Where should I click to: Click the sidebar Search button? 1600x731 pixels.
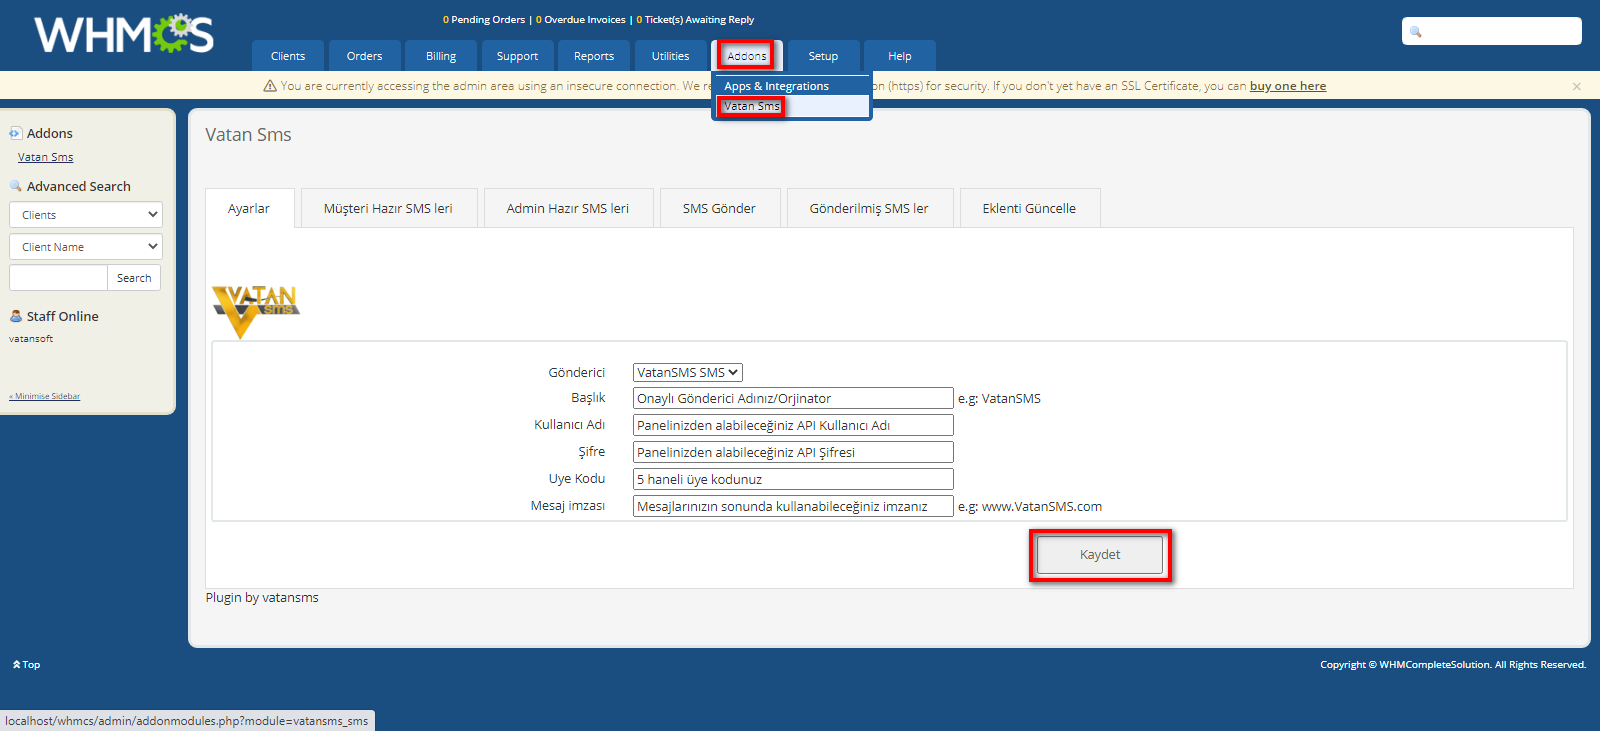pyautogui.click(x=134, y=278)
